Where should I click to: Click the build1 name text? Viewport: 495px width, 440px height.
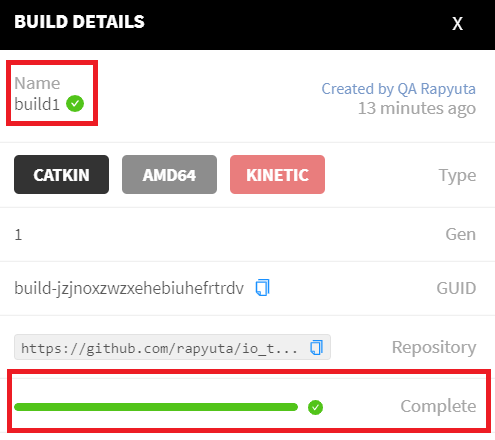tap(37, 104)
